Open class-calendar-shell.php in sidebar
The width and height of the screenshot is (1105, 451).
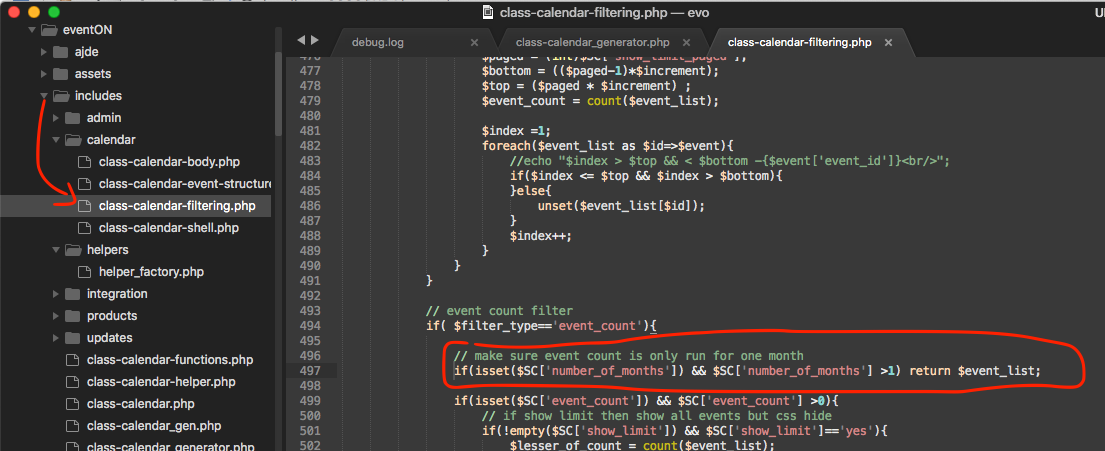[x=168, y=228]
